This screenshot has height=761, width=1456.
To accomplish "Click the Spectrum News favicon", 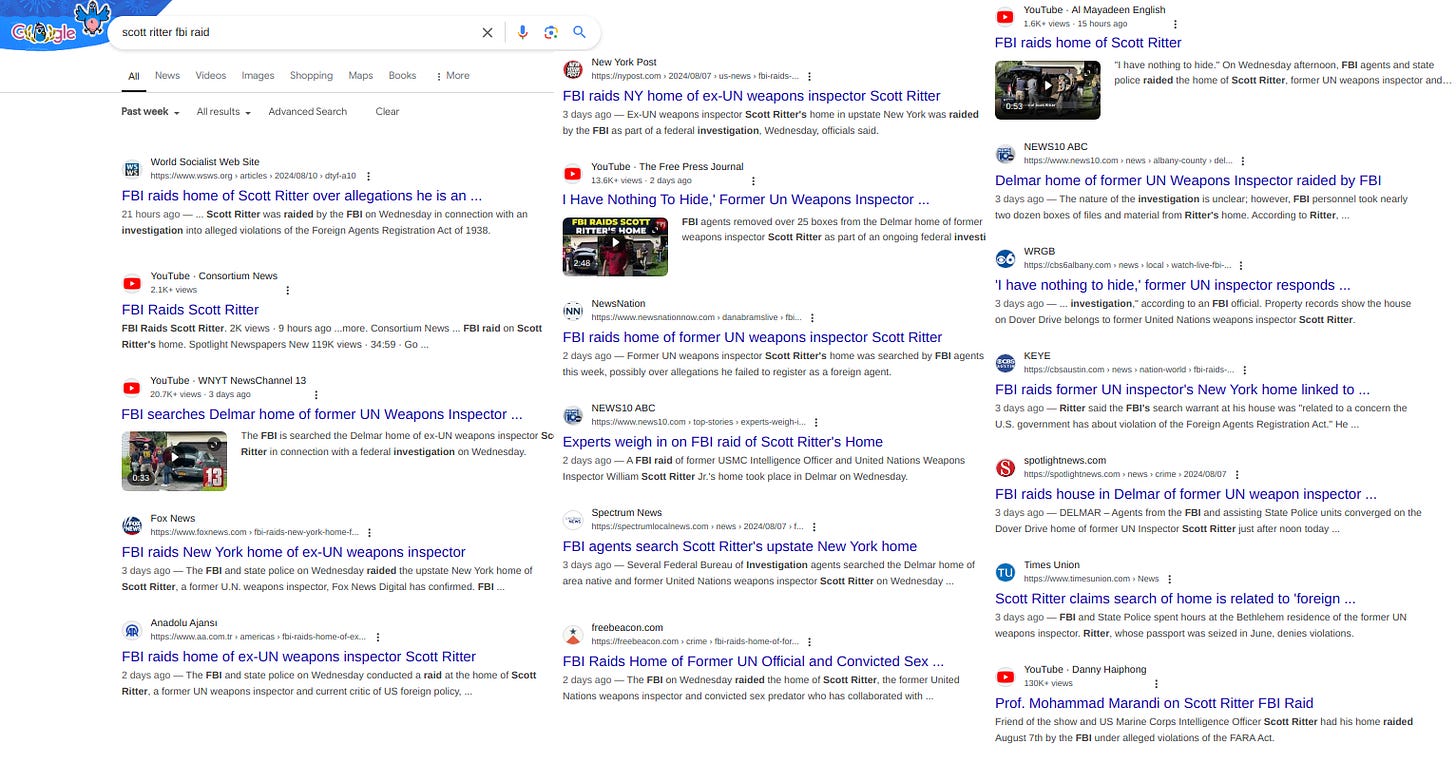I will pyautogui.click(x=573, y=520).
